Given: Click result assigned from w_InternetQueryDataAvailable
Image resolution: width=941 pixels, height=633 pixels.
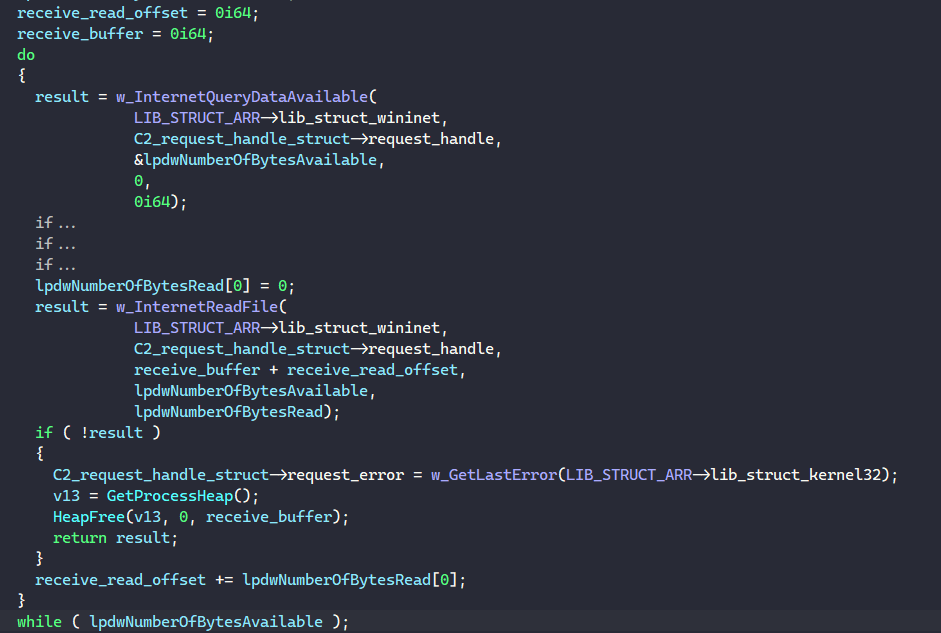Looking at the screenshot, I should tap(62, 97).
